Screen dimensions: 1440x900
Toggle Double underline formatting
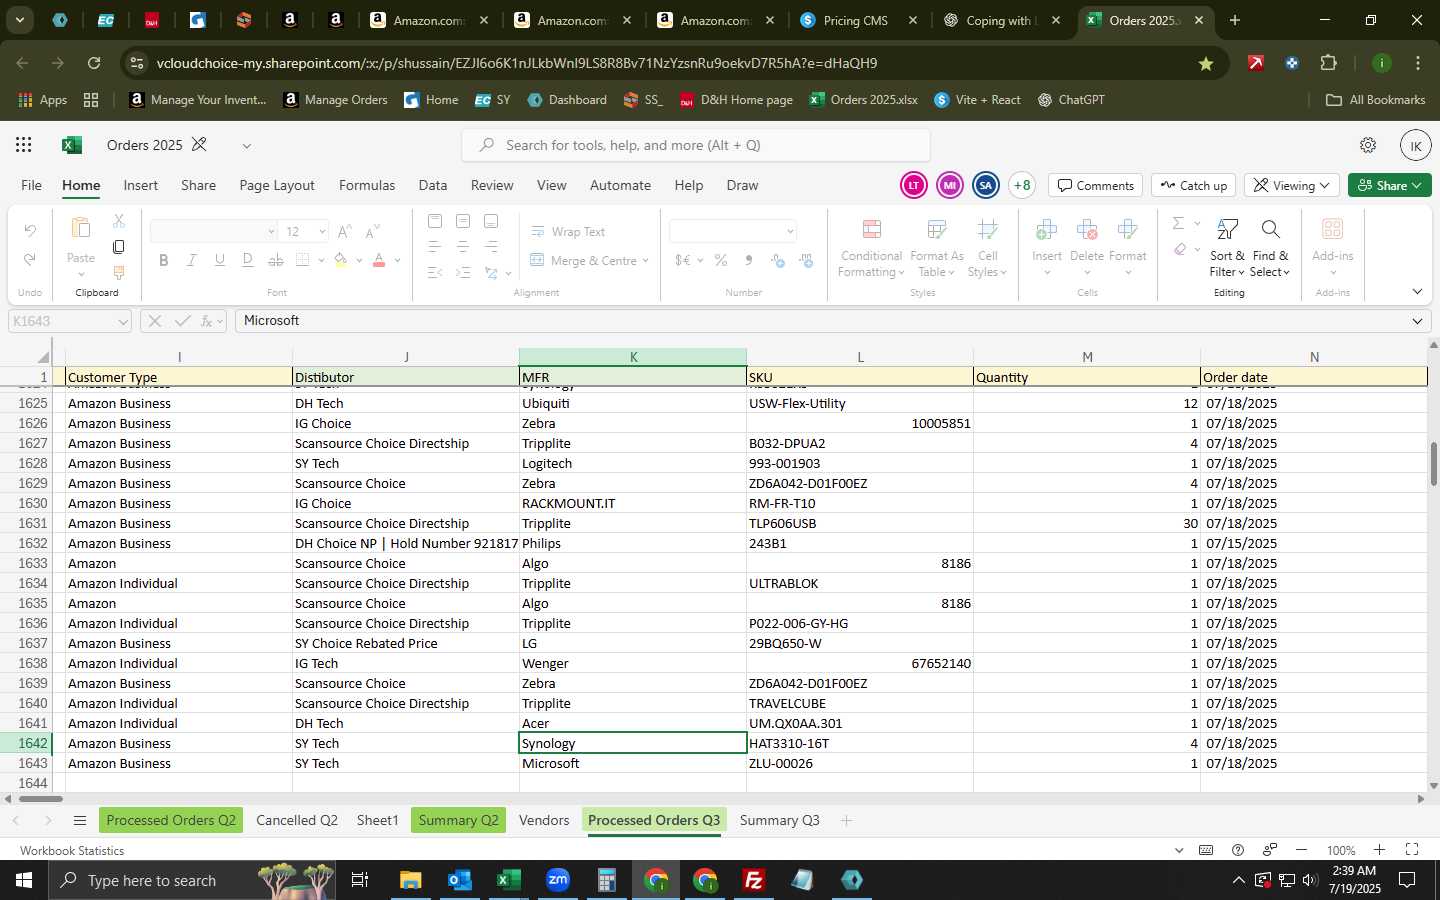(x=247, y=260)
